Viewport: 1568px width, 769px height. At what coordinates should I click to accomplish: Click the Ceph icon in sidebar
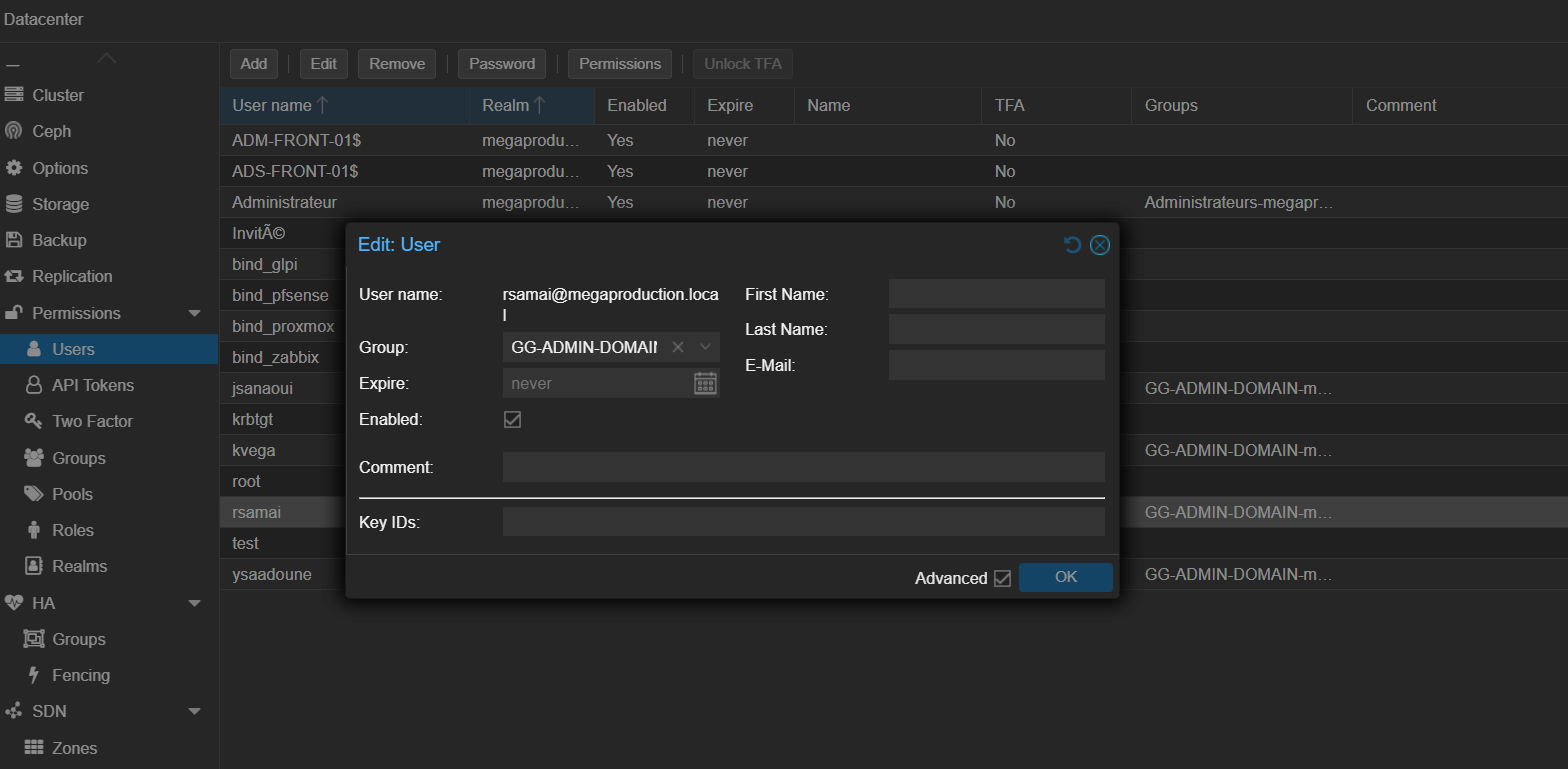[x=14, y=132]
